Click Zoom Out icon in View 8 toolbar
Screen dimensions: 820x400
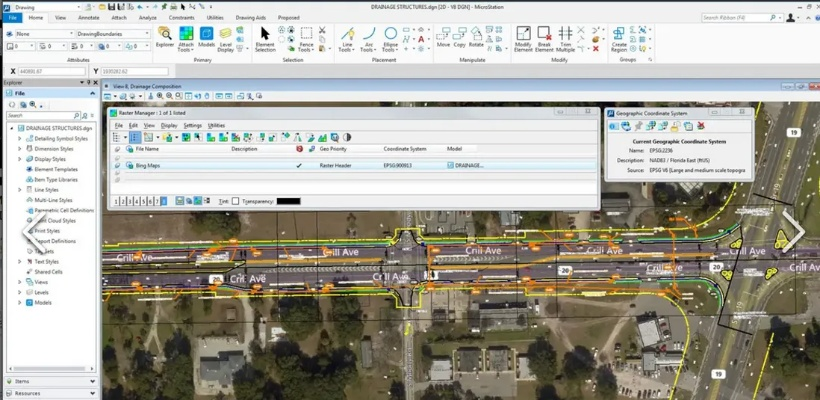coord(169,96)
